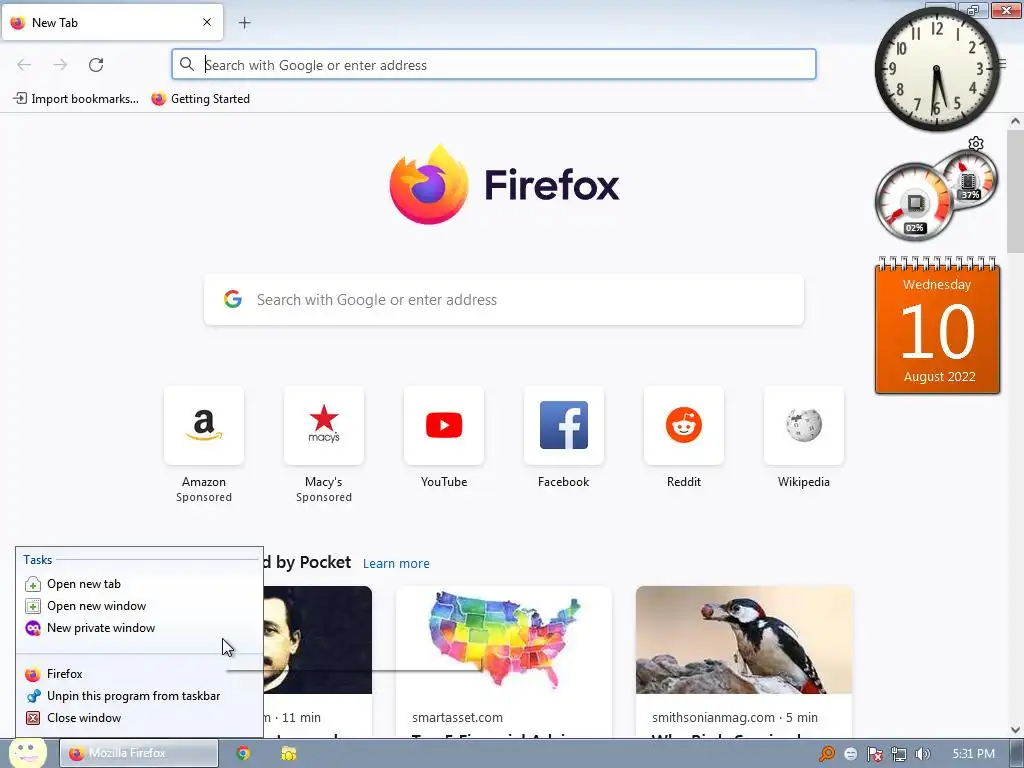This screenshot has height=768, width=1024.
Task: Open Google Chrome from taskbar
Action: pos(243,753)
